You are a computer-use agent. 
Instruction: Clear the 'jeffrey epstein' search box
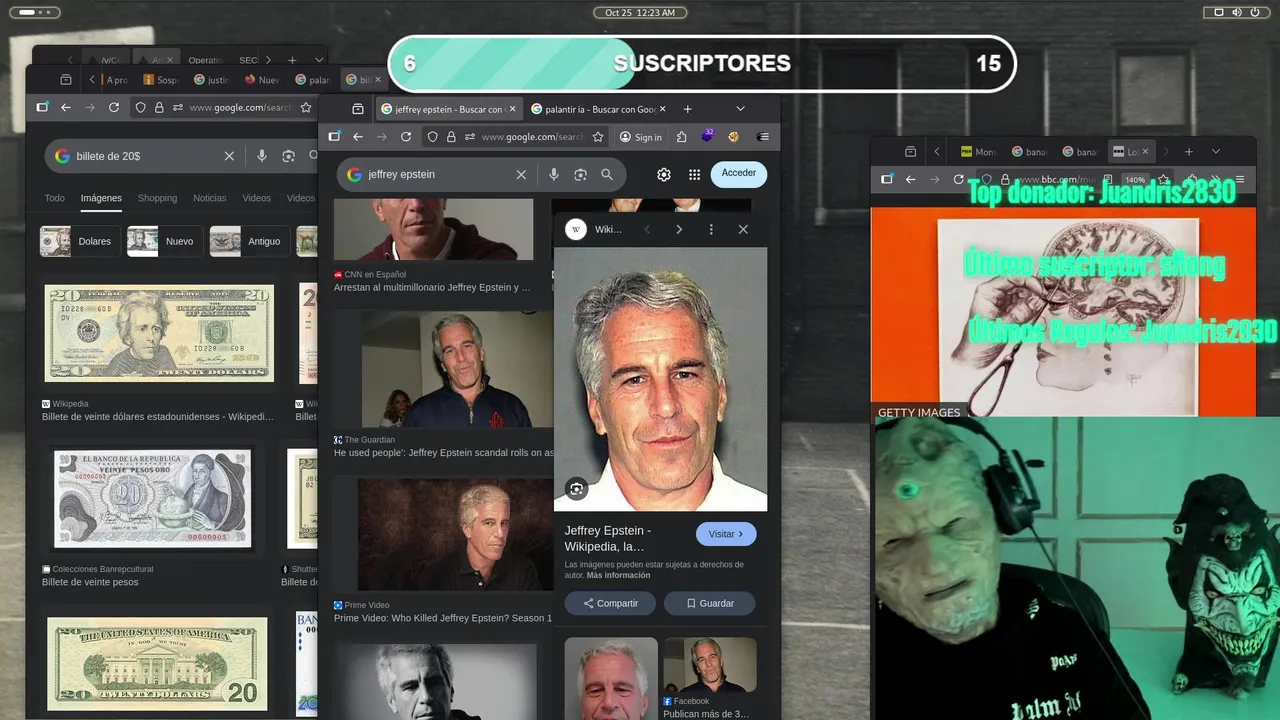point(521,174)
